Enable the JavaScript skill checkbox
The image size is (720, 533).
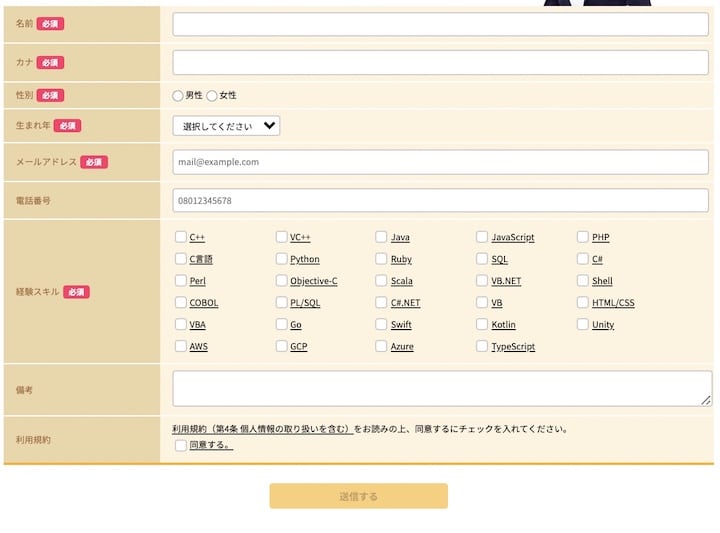pyautogui.click(x=483, y=237)
